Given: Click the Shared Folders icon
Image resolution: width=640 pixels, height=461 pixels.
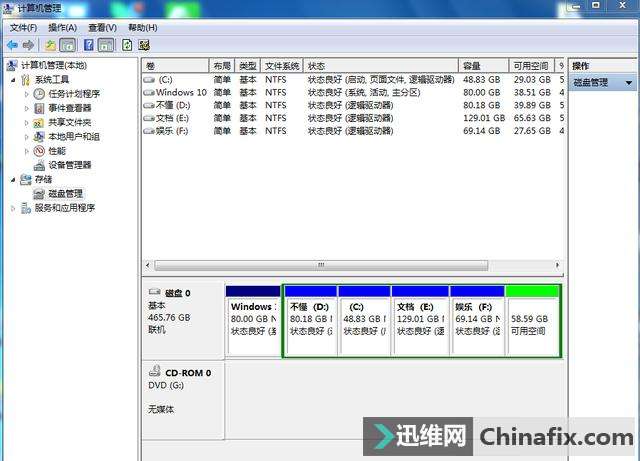Looking at the screenshot, I should tap(38, 122).
